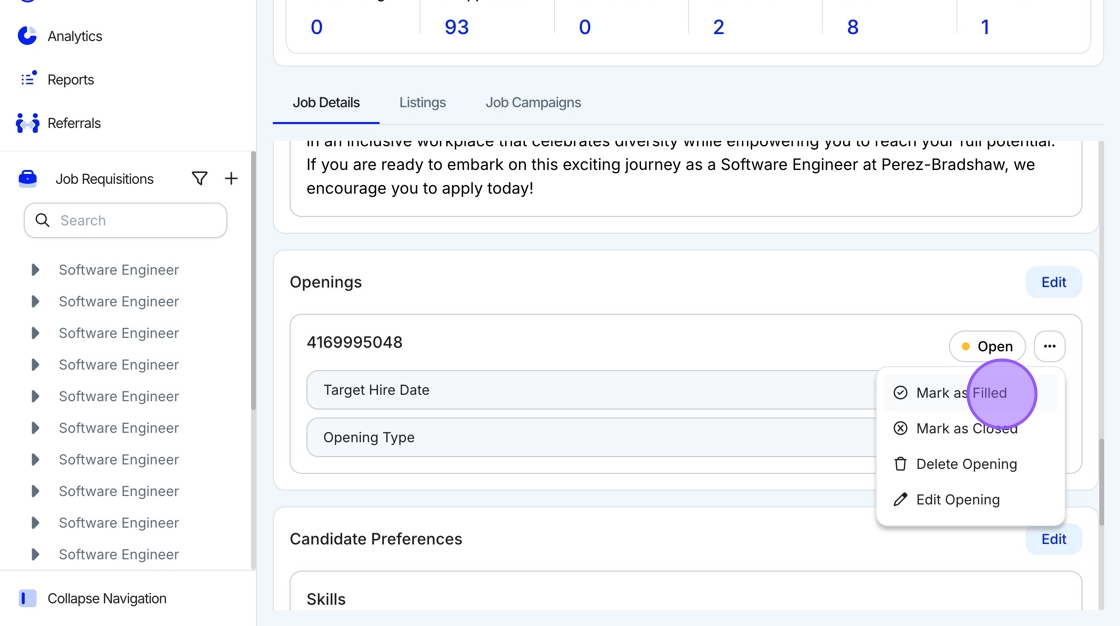Click the magnifier icon in the search box
The image size is (1120, 626).
pyautogui.click(x=43, y=220)
